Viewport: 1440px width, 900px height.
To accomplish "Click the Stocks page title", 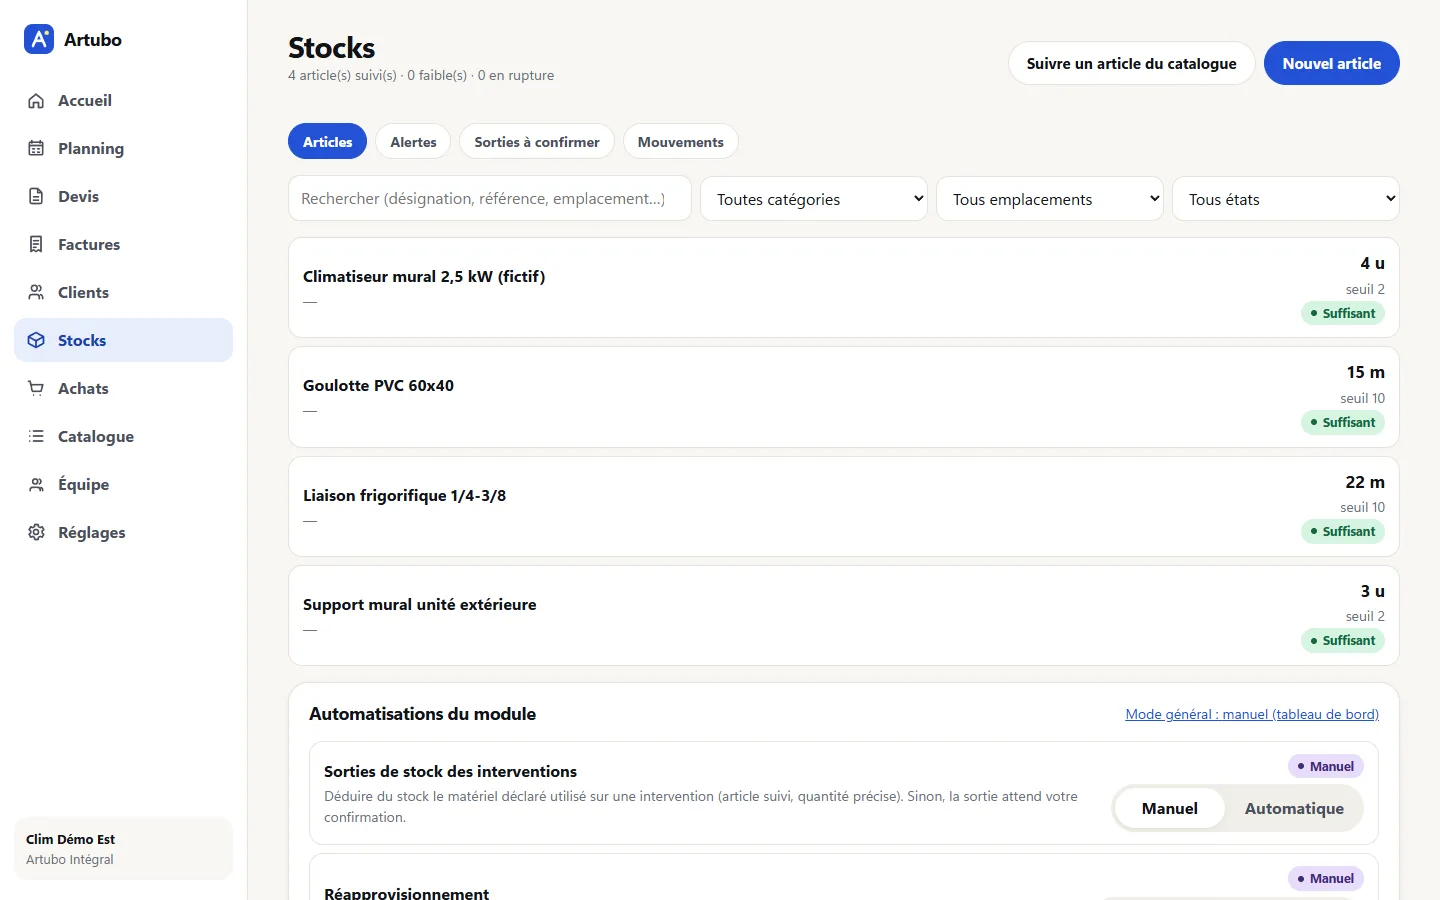I will point(331,47).
